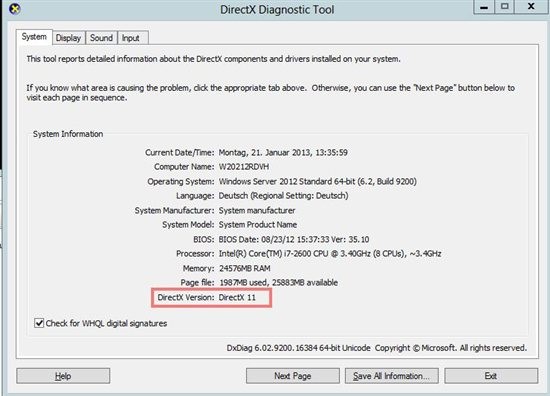Minimize the DirectX Diagnostic Tool window

484,7
